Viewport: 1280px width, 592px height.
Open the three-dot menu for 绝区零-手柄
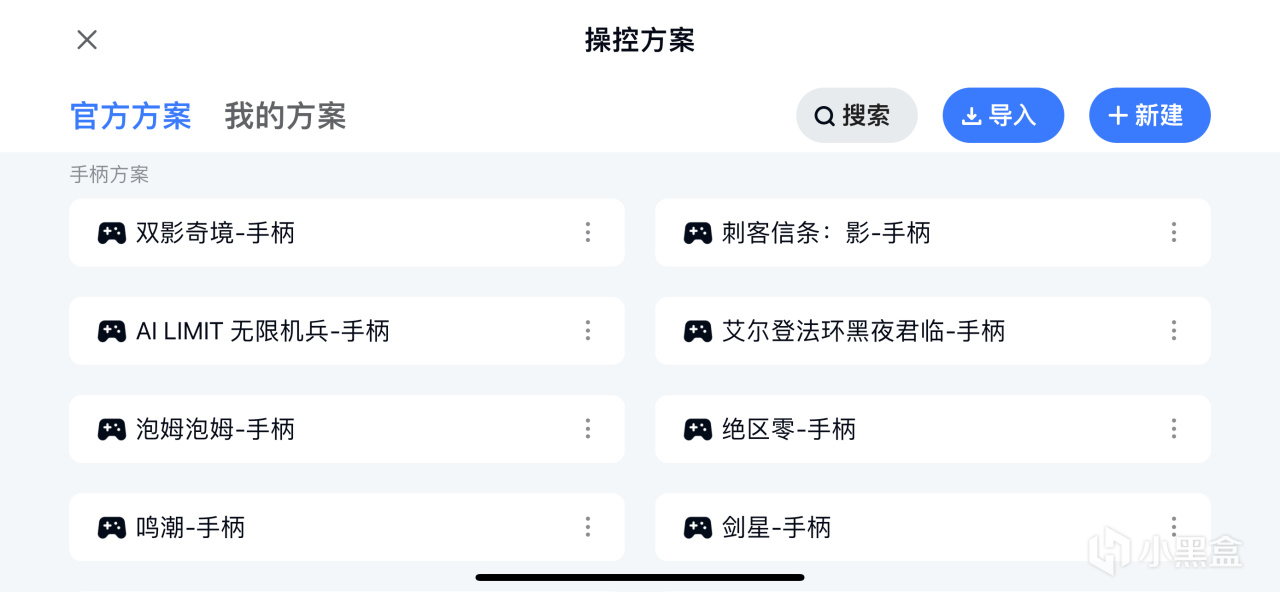pyautogui.click(x=1173, y=428)
